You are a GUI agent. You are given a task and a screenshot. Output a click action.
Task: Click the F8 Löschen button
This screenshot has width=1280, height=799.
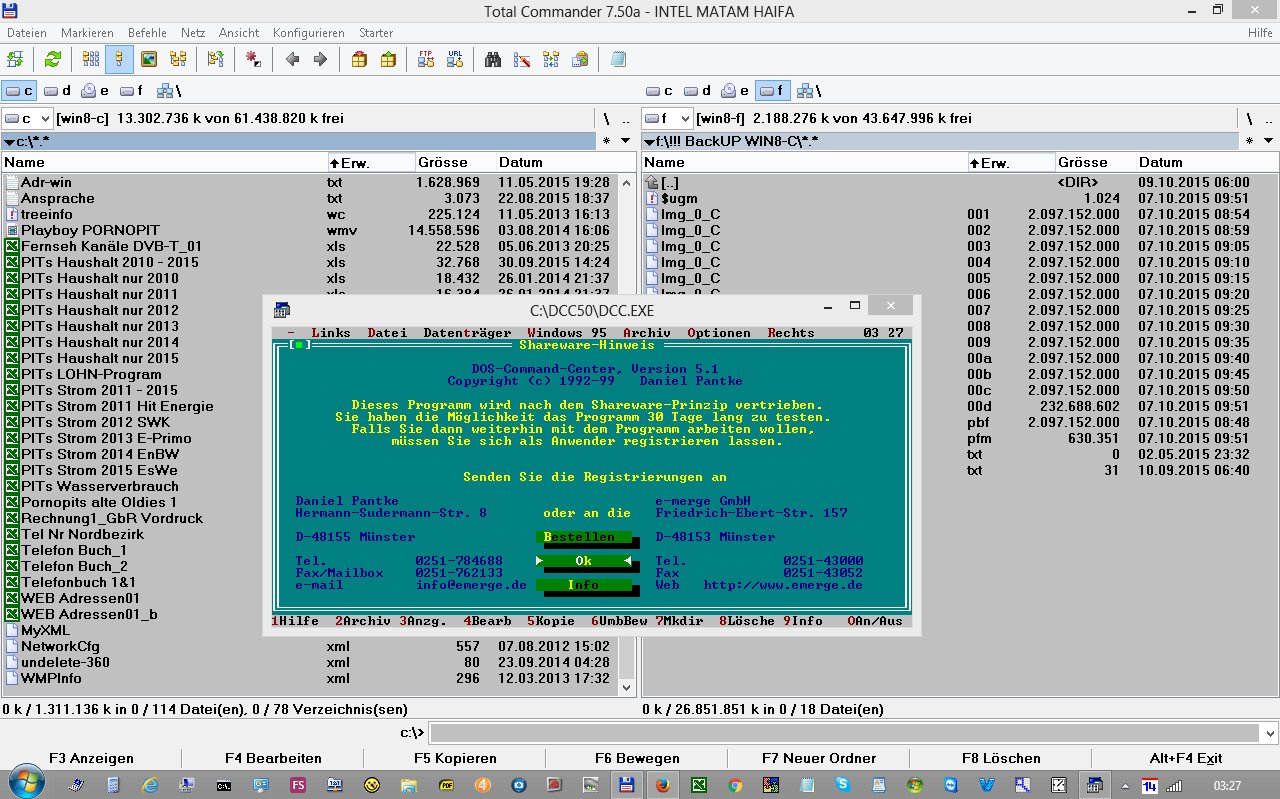[x=1001, y=758]
